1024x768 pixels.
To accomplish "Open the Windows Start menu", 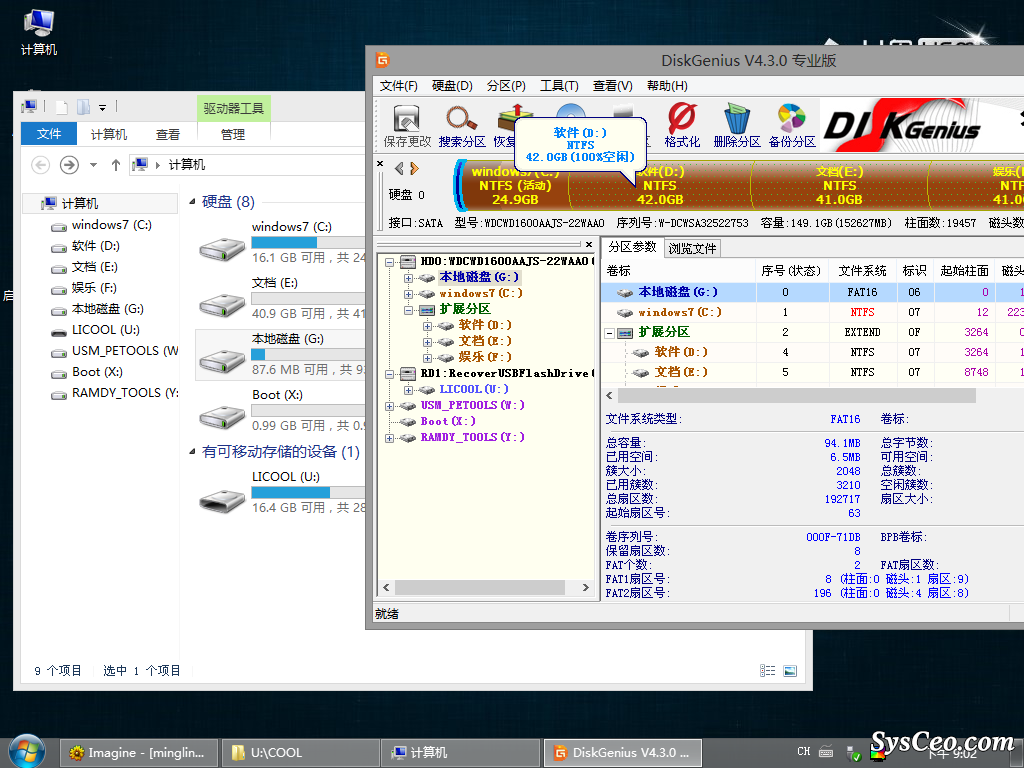I will click(x=27, y=751).
